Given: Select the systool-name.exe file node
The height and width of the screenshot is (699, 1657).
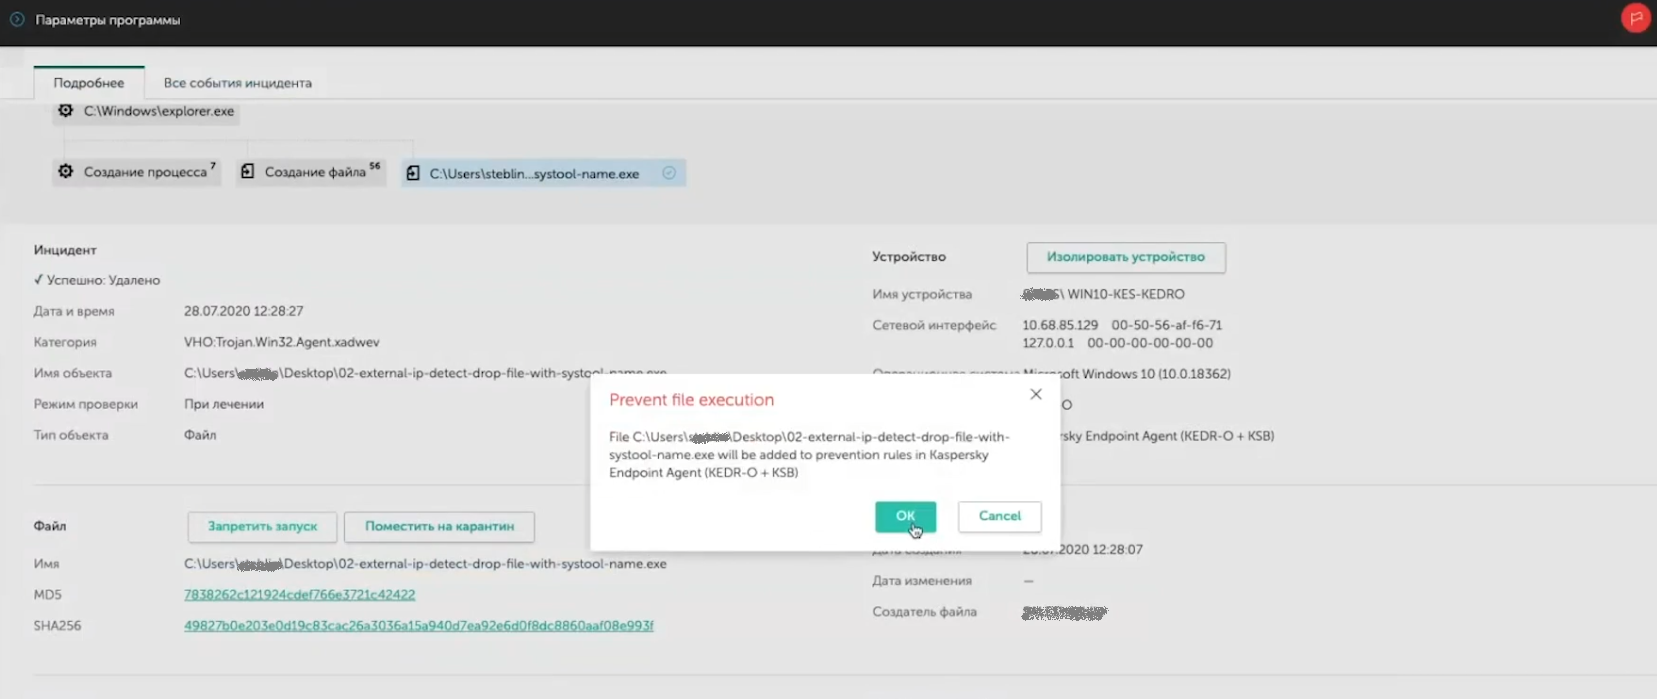Looking at the screenshot, I should (543, 173).
